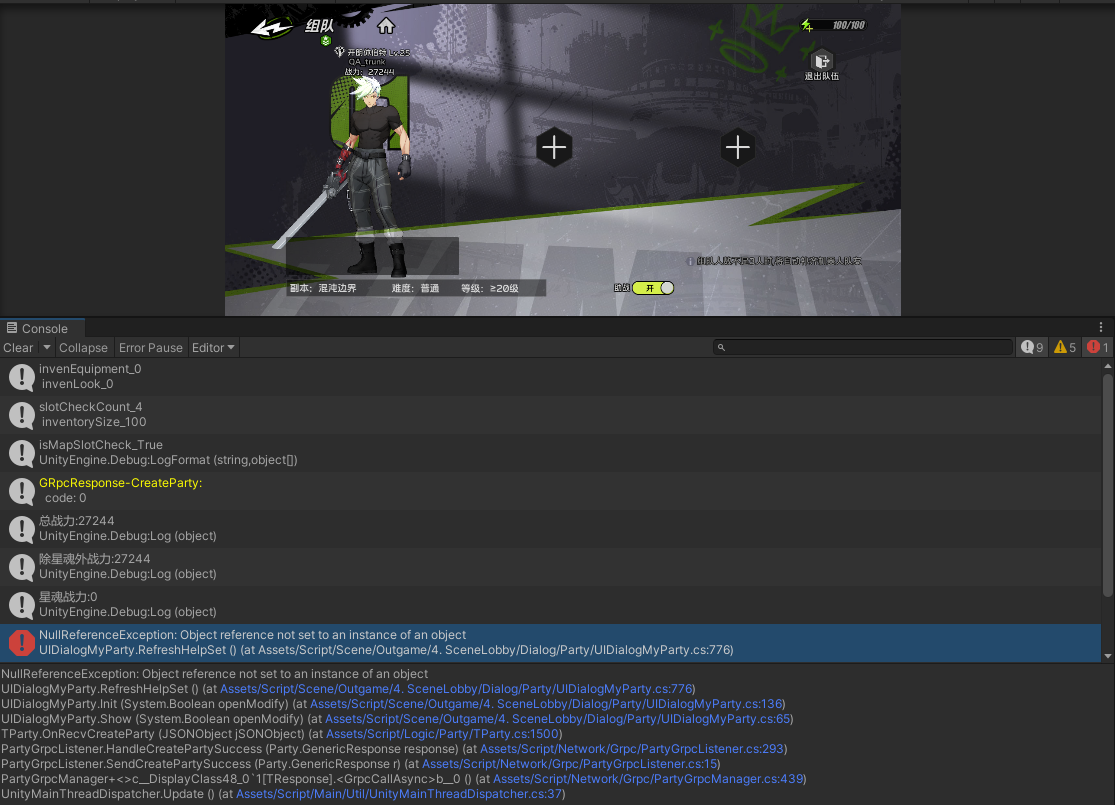Add member via middle plus hexagon slot
1115x805 pixels.
coord(553,148)
